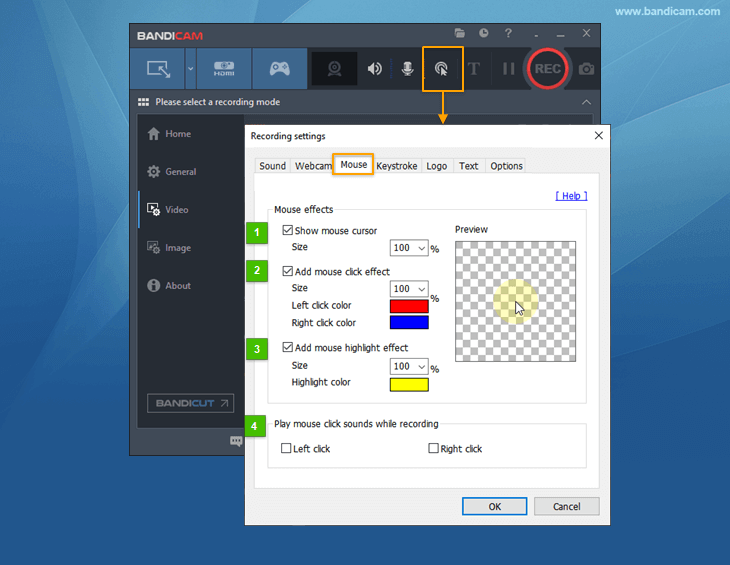The width and height of the screenshot is (730, 565).
Task: Click the BANDICUT button
Action: point(190,403)
